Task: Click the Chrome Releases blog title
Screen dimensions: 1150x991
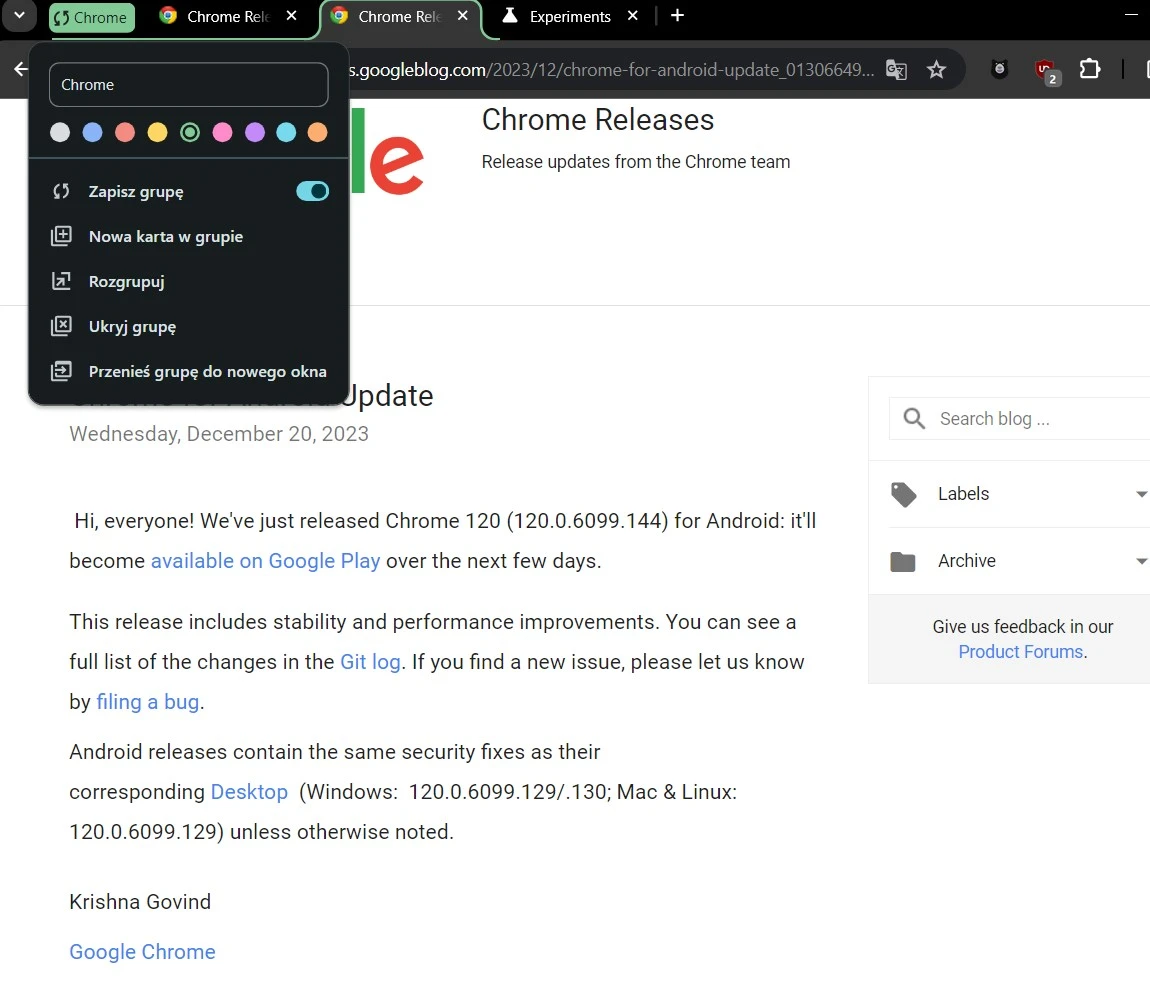Action: [598, 120]
